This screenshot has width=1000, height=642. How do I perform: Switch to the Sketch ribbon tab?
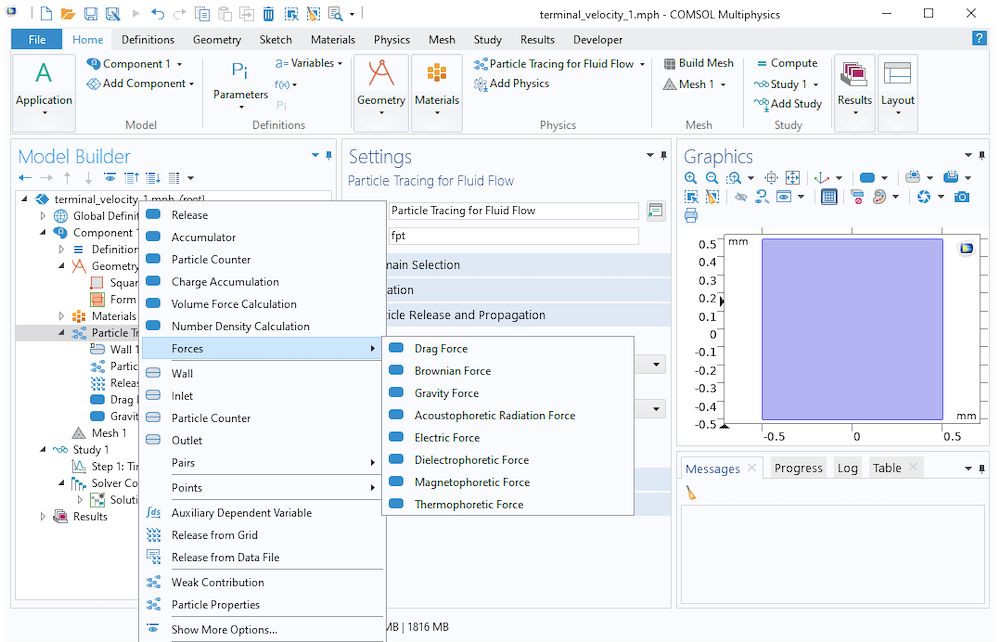pos(276,40)
